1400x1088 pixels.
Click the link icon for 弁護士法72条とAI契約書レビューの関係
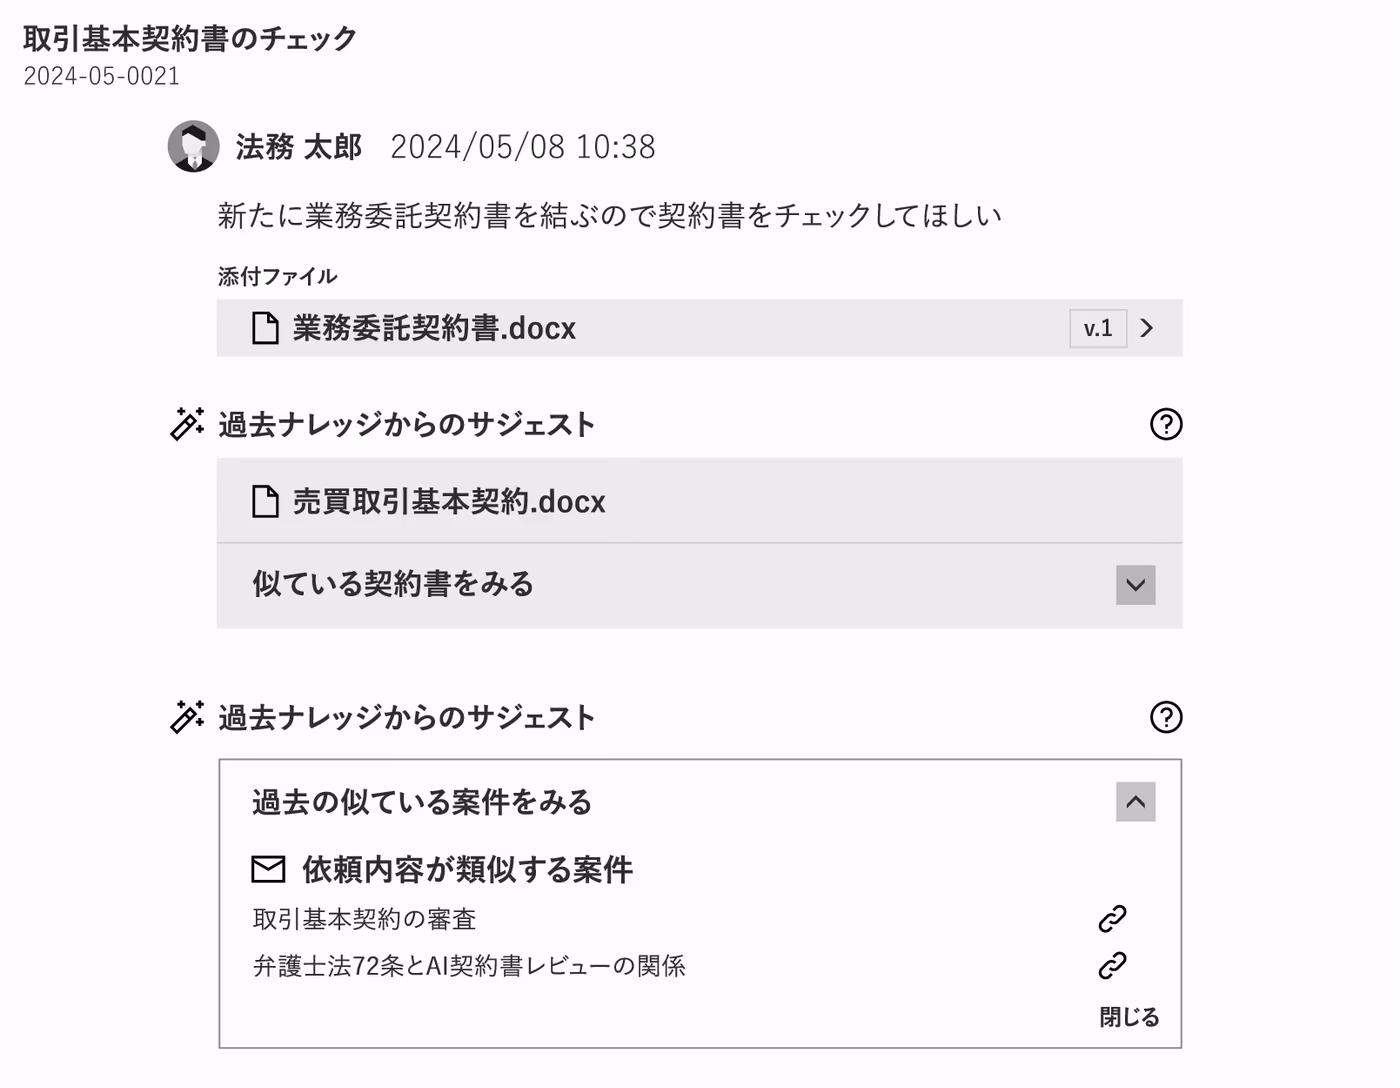pyautogui.click(x=1112, y=966)
